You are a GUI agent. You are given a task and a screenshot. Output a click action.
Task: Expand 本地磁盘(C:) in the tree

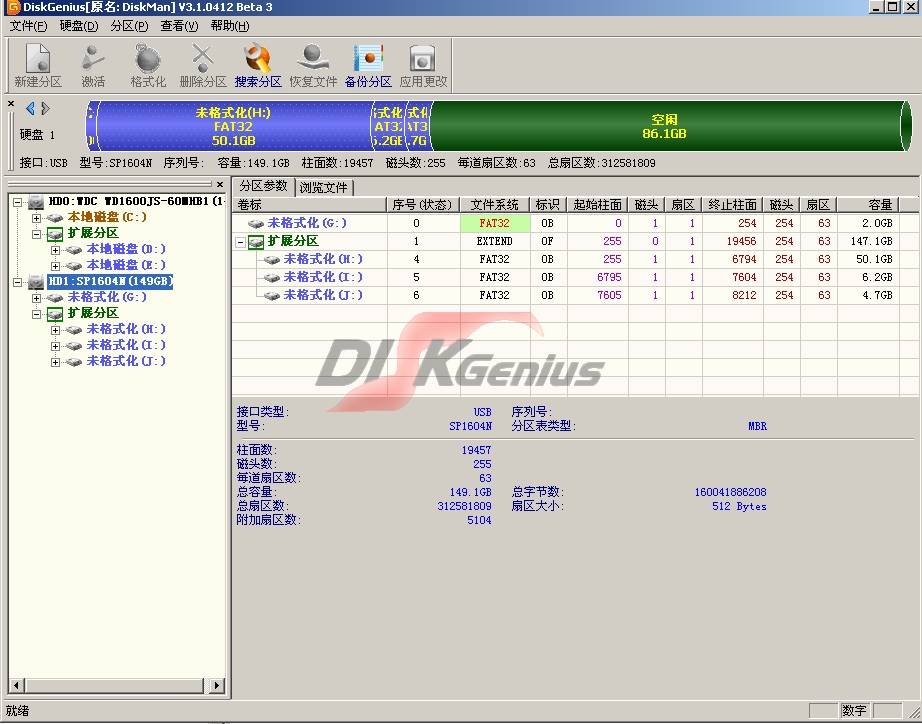click(x=36, y=218)
